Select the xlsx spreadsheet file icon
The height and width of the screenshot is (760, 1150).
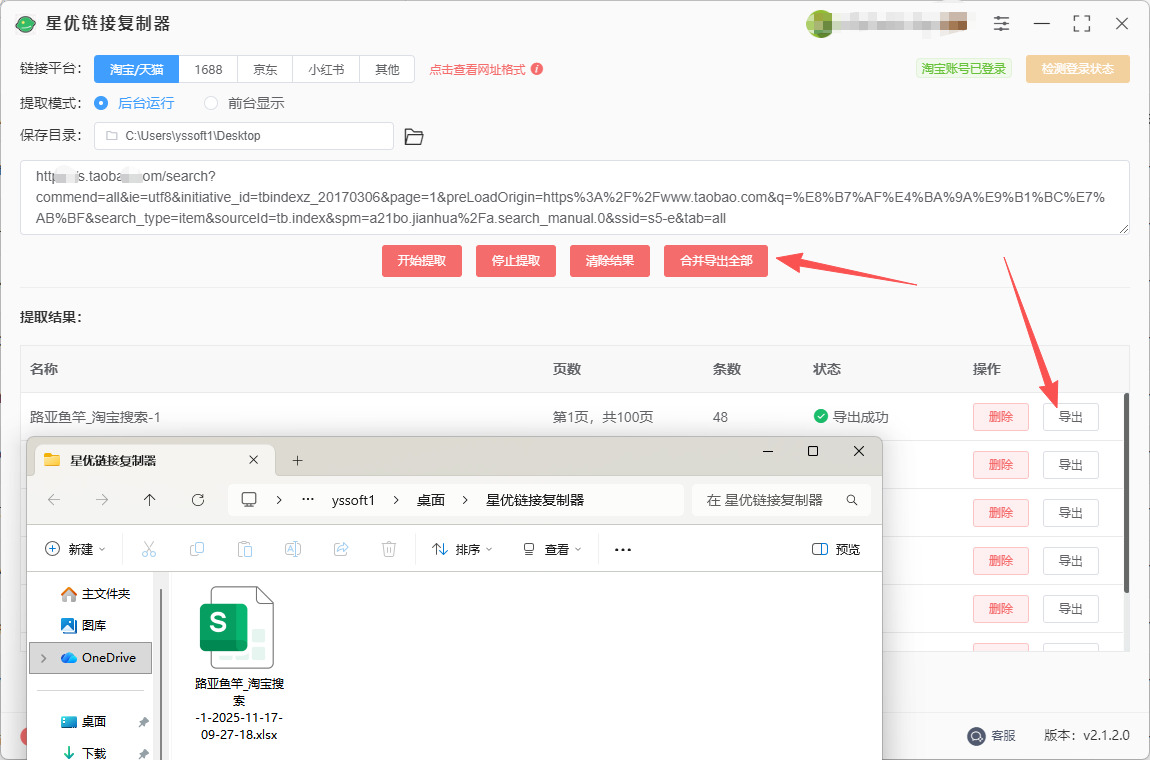(x=236, y=628)
